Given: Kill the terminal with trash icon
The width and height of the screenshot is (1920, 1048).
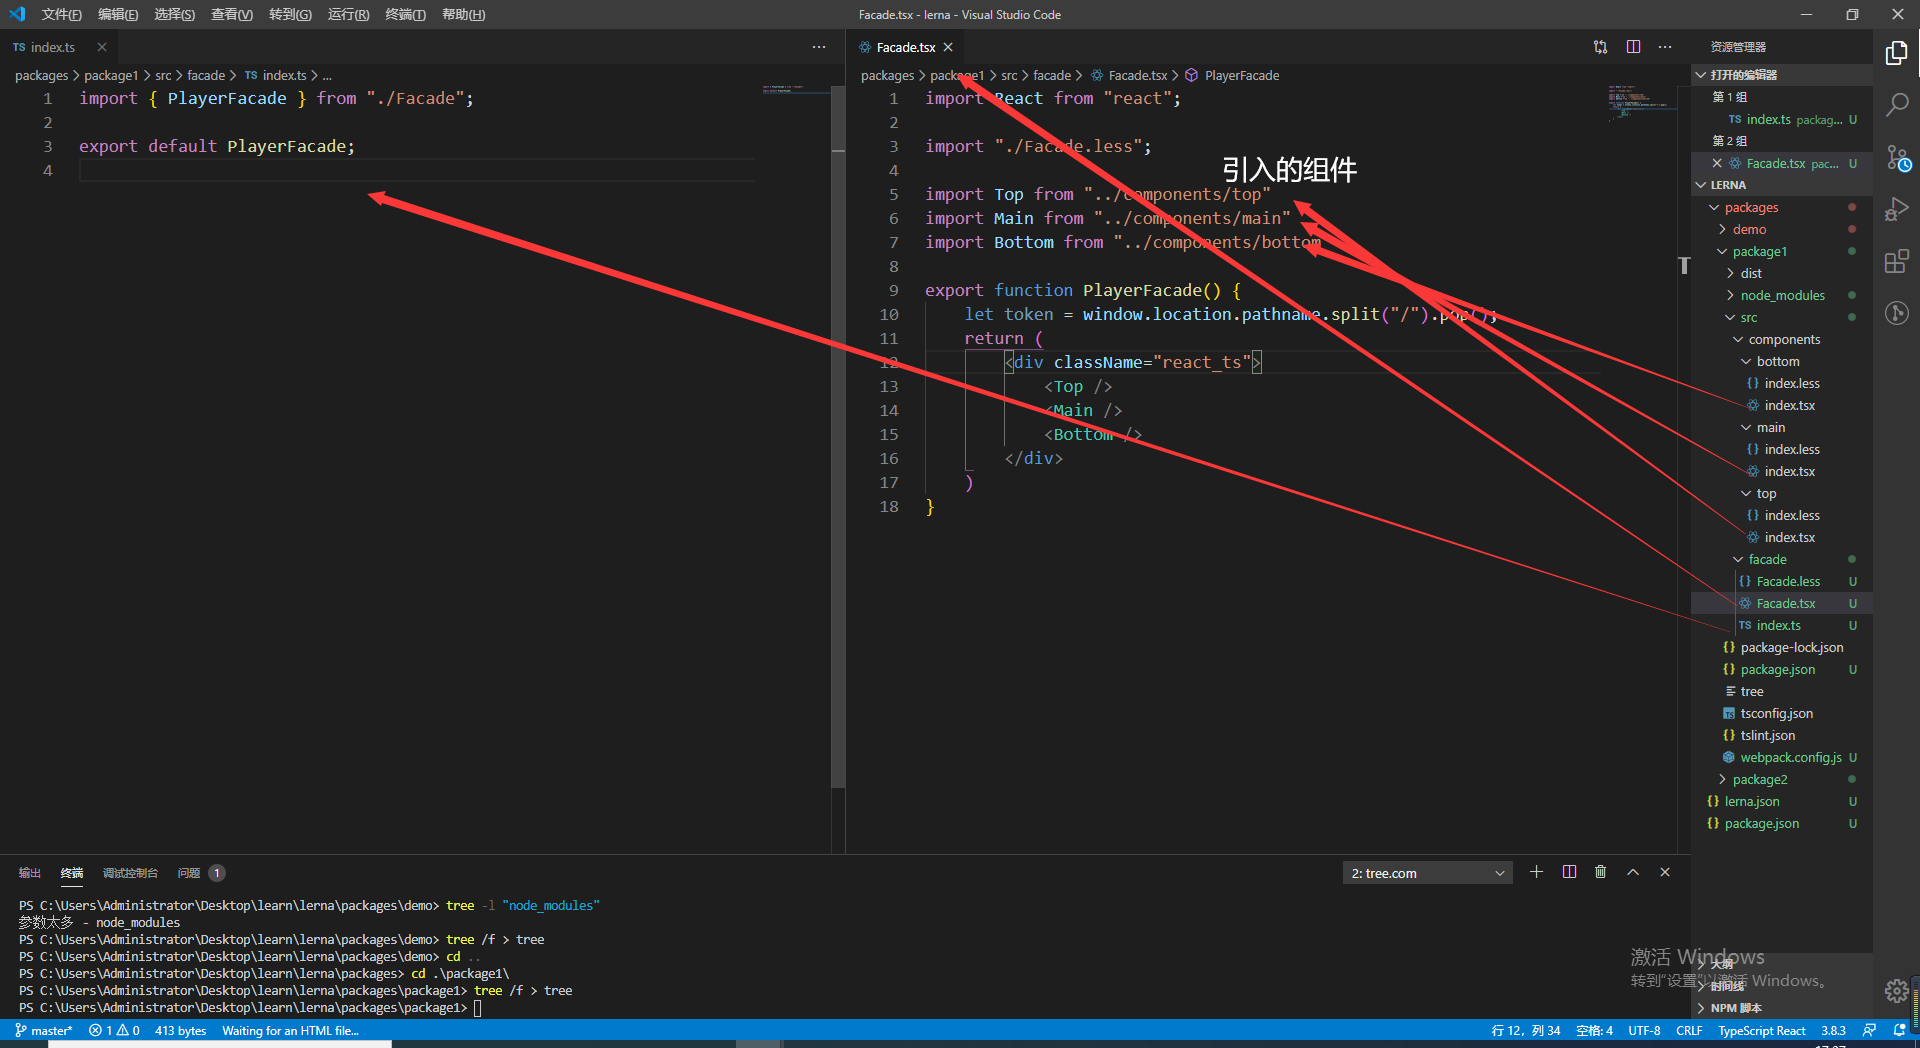Looking at the screenshot, I should pyautogui.click(x=1600, y=872).
